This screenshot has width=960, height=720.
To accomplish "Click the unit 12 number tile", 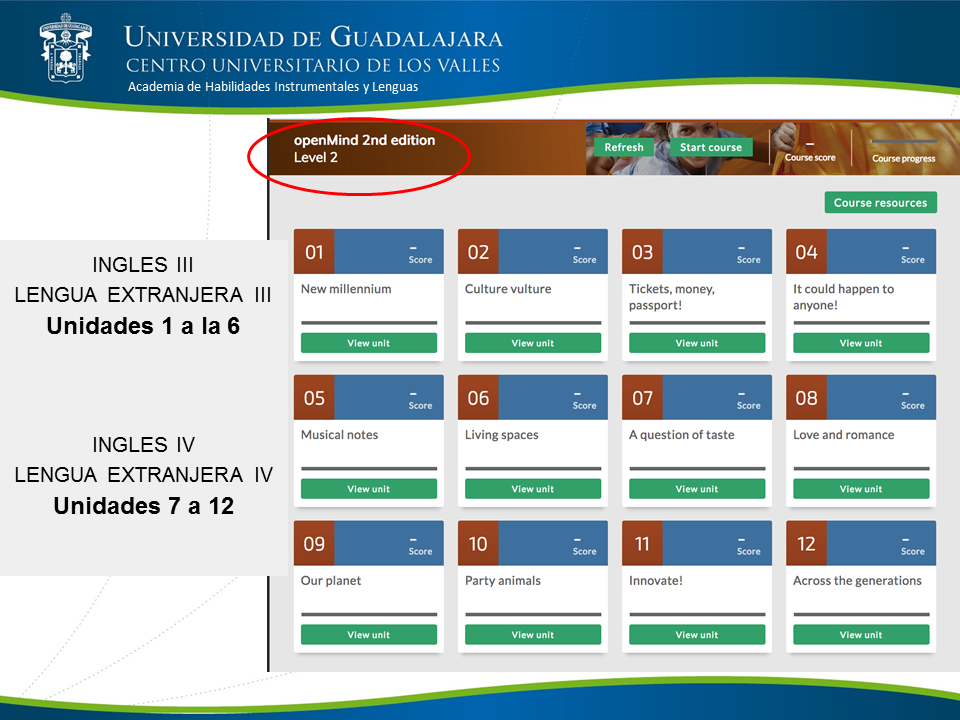I will click(806, 543).
